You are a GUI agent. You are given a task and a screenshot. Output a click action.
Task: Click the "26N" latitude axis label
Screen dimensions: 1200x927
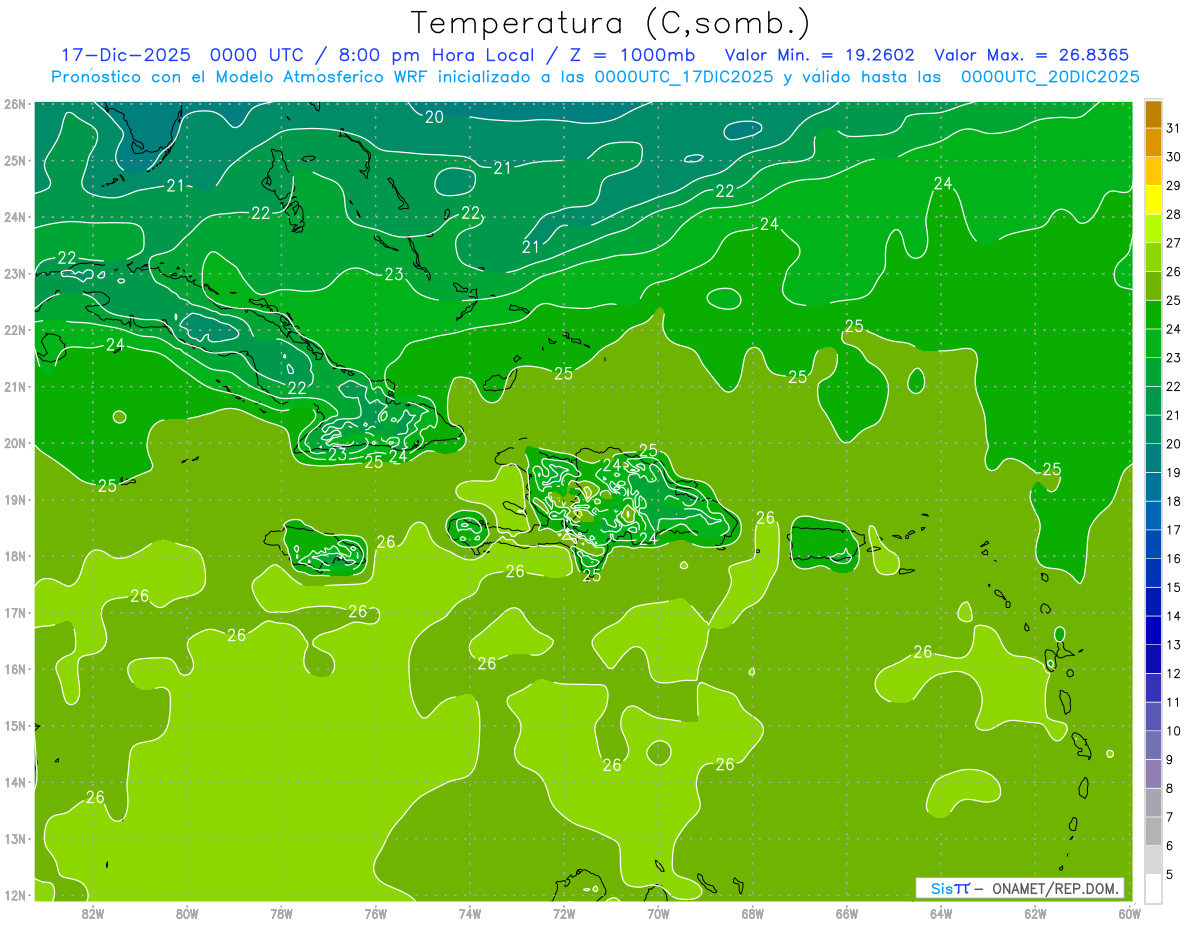click(15, 104)
